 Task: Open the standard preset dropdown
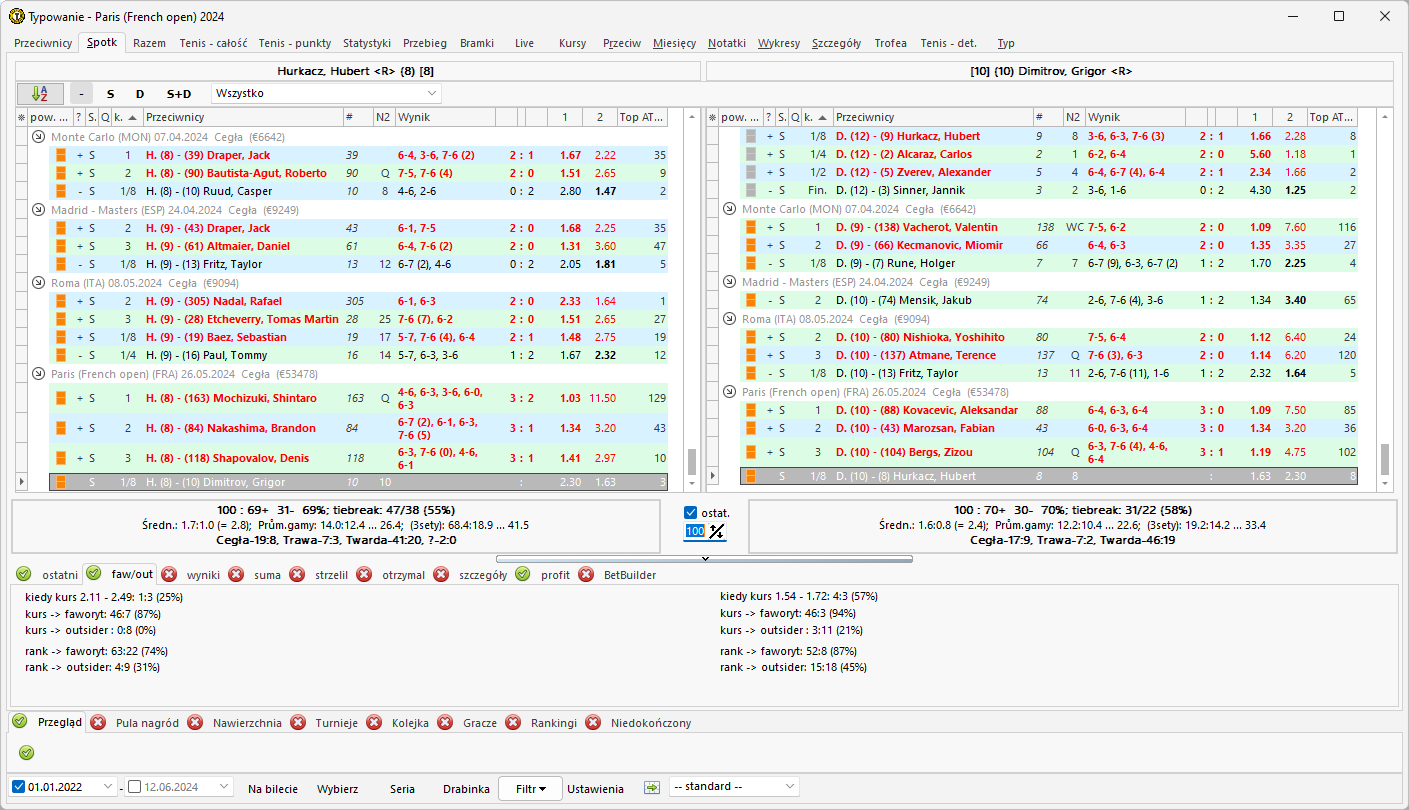(734, 787)
